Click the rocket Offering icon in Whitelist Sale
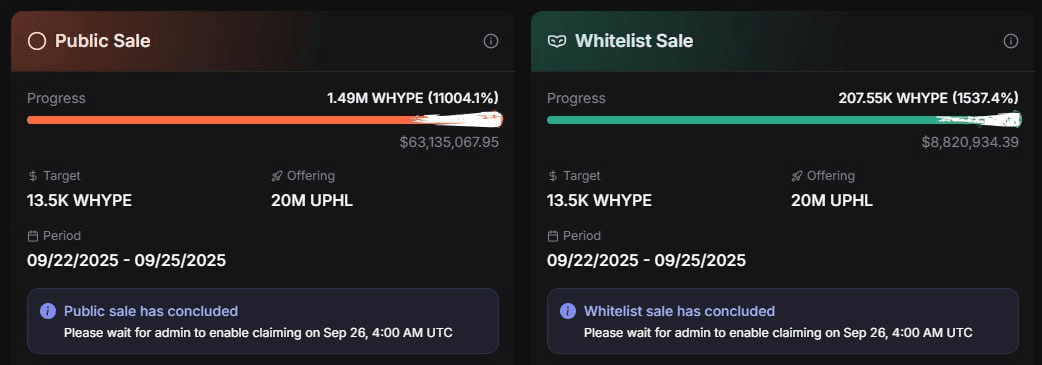The width and height of the screenshot is (1042, 365). pos(797,176)
